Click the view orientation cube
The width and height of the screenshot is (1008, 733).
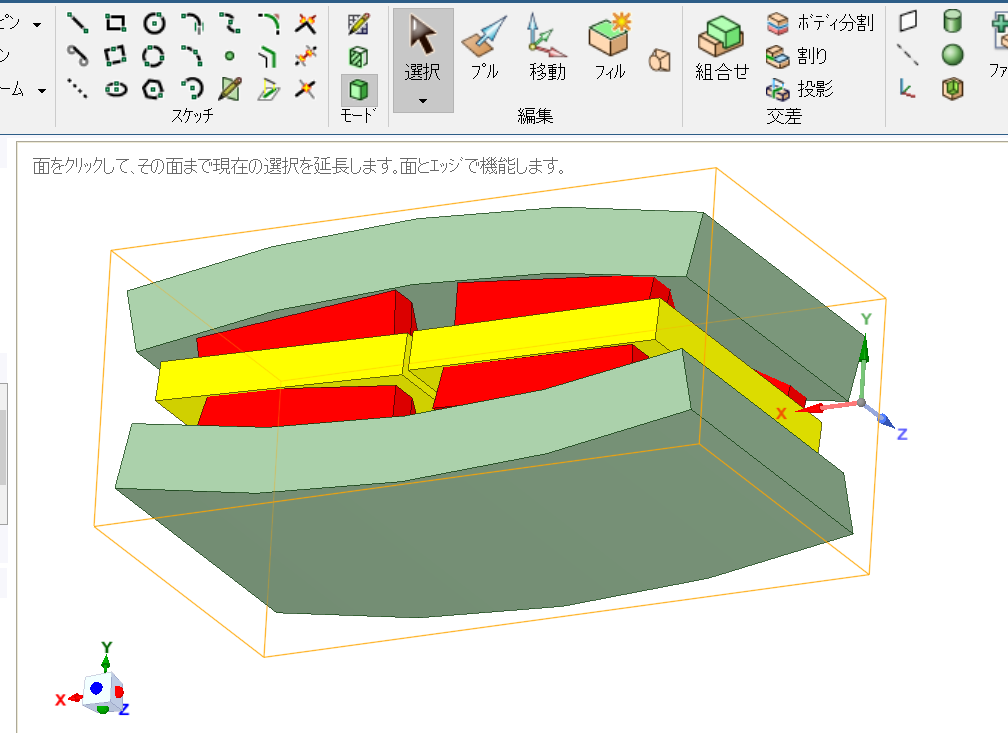pyautogui.click(x=101, y=692)
